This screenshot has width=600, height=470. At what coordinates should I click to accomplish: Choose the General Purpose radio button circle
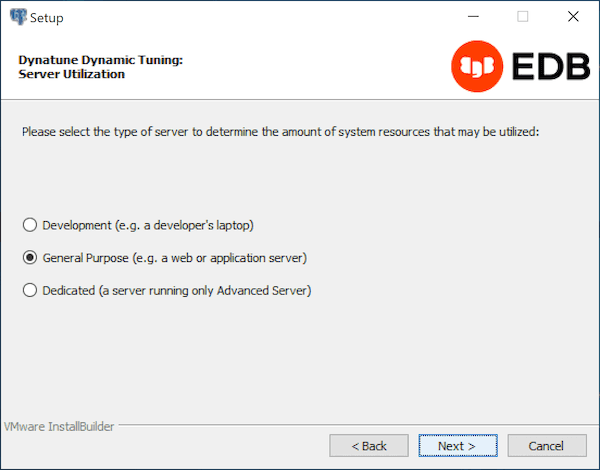(x=30, y=258)
